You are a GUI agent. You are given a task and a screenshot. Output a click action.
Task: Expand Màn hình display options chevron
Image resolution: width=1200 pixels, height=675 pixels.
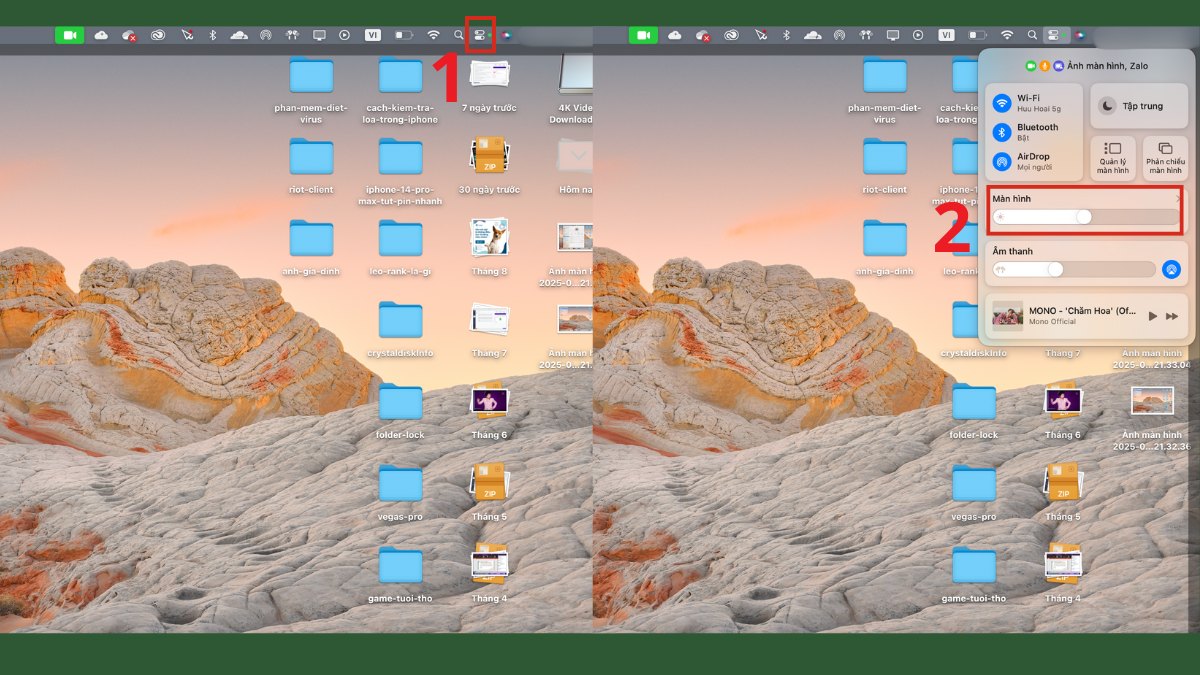[1177, 199]
